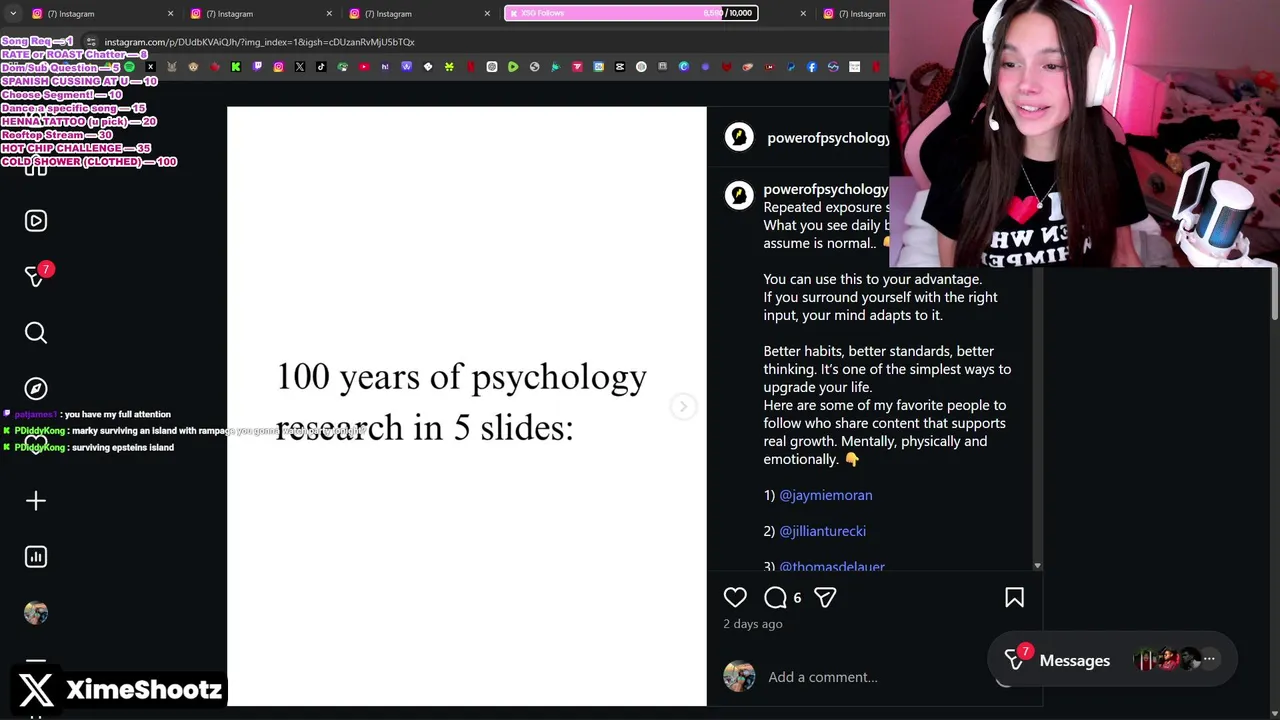The width and height of the screenshot is (1280, 720).
Task: Open the Facebook bookmark icon
Action: point(811,67)
